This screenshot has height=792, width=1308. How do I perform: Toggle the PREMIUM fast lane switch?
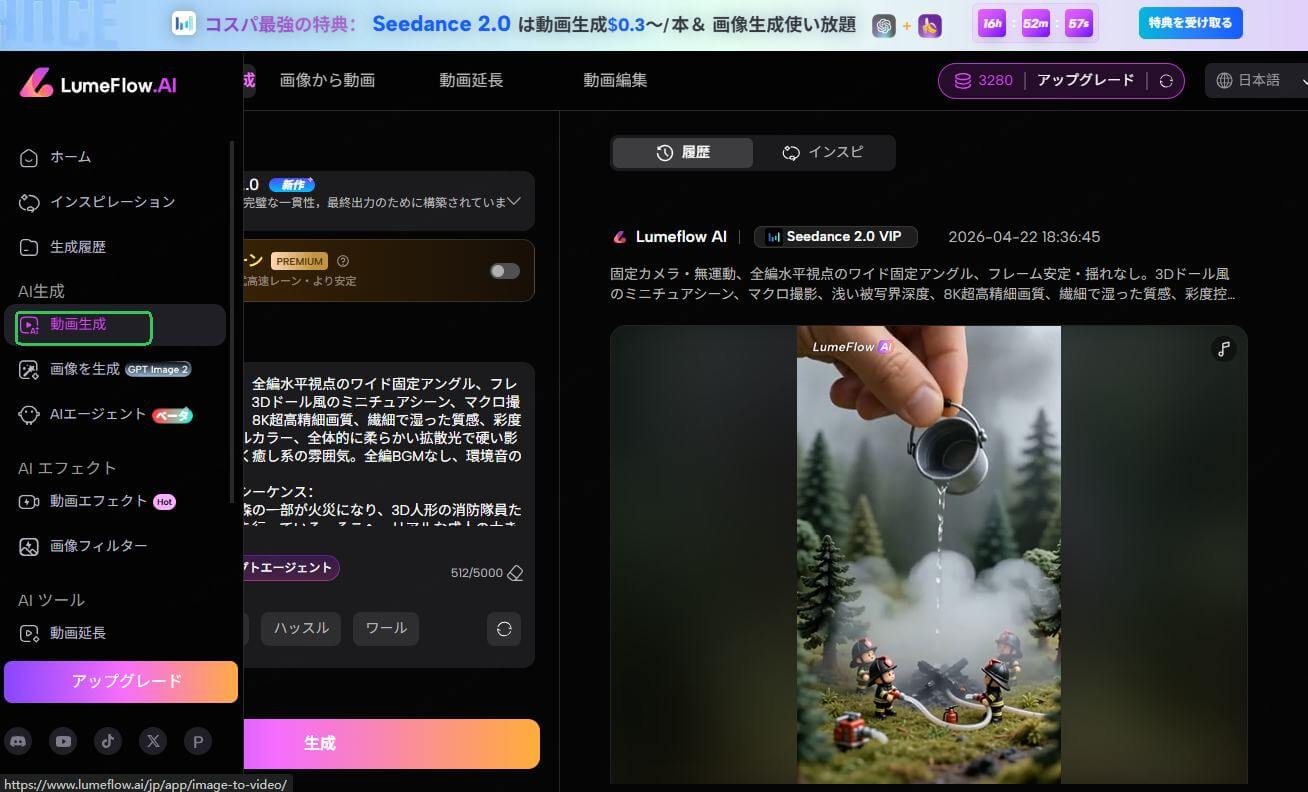point(504,270)
